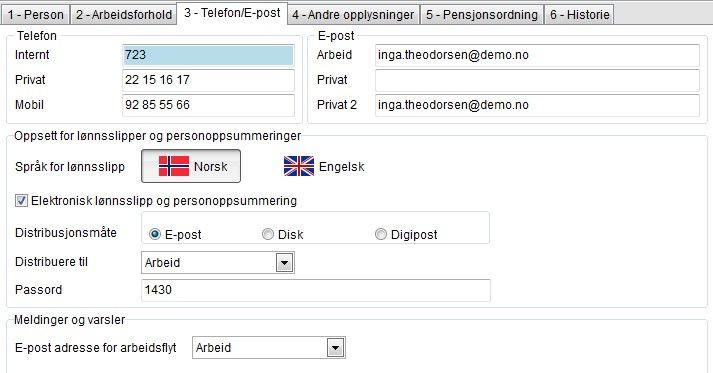
Task: Choose Digipost distribution radio button
Action: (x=381, y=234)
